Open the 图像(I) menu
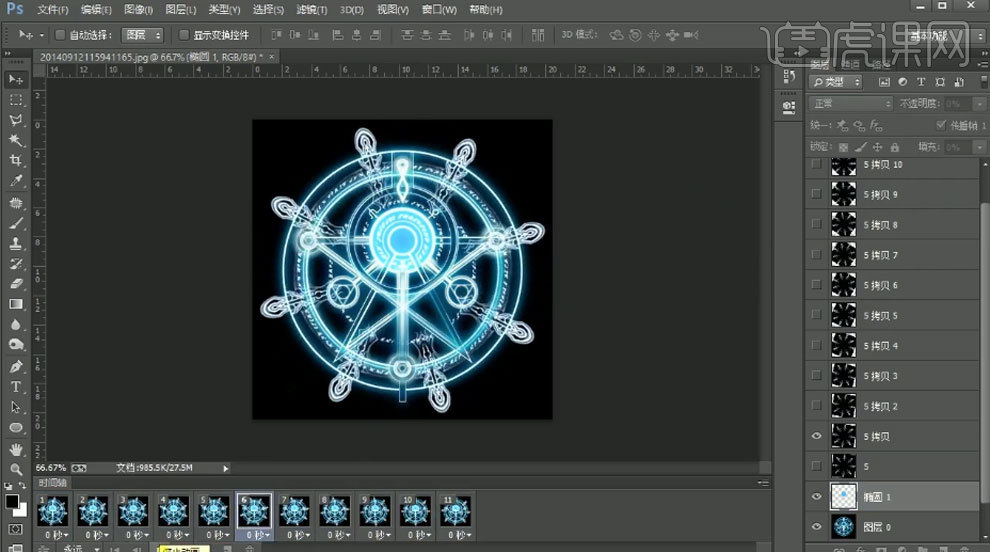Viewport: 990px width, 552px height. [x=138, y=10]
